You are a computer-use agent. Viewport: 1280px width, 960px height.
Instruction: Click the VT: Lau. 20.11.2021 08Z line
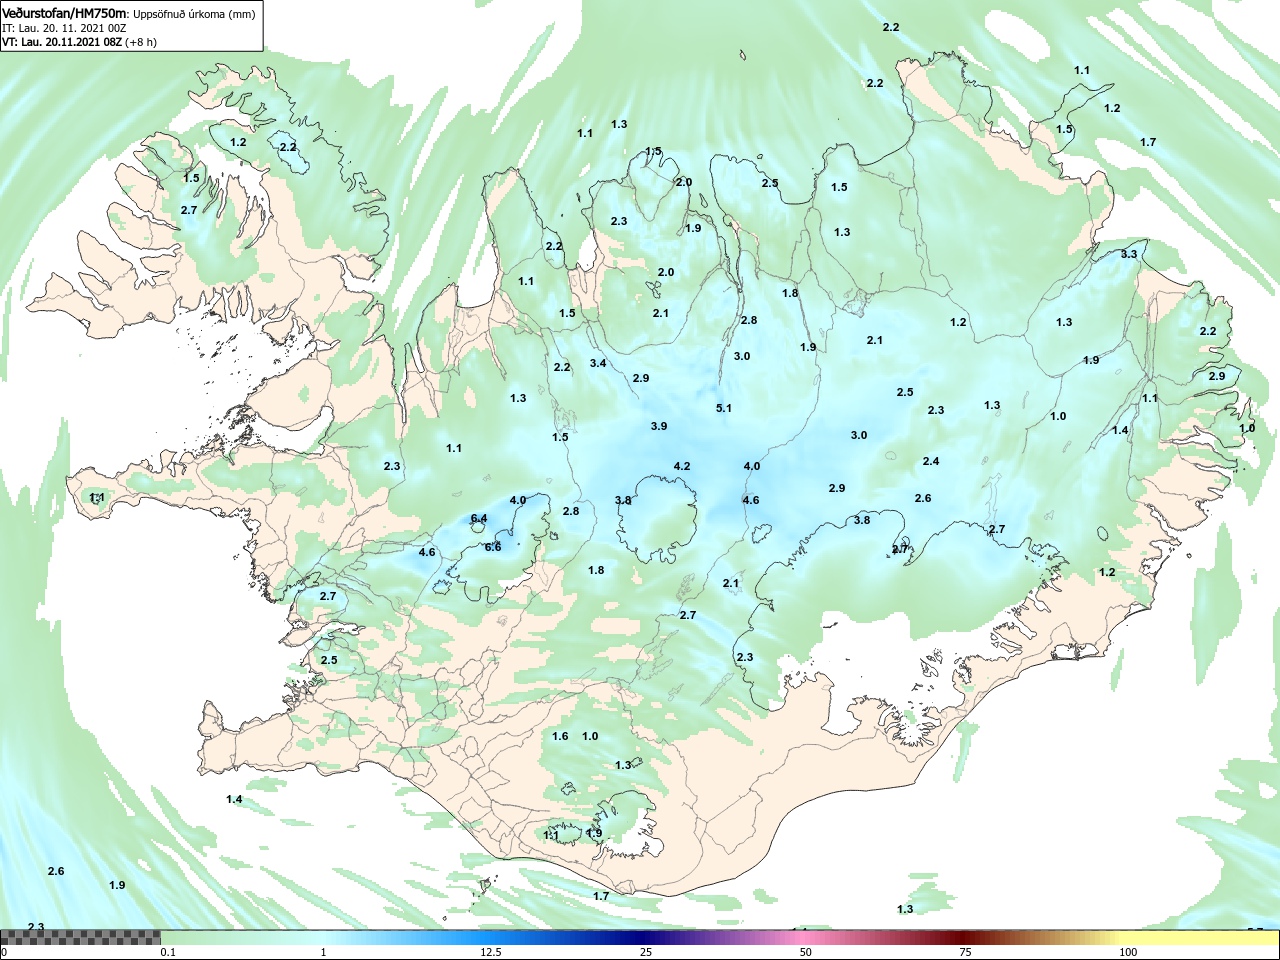(79, 42)
